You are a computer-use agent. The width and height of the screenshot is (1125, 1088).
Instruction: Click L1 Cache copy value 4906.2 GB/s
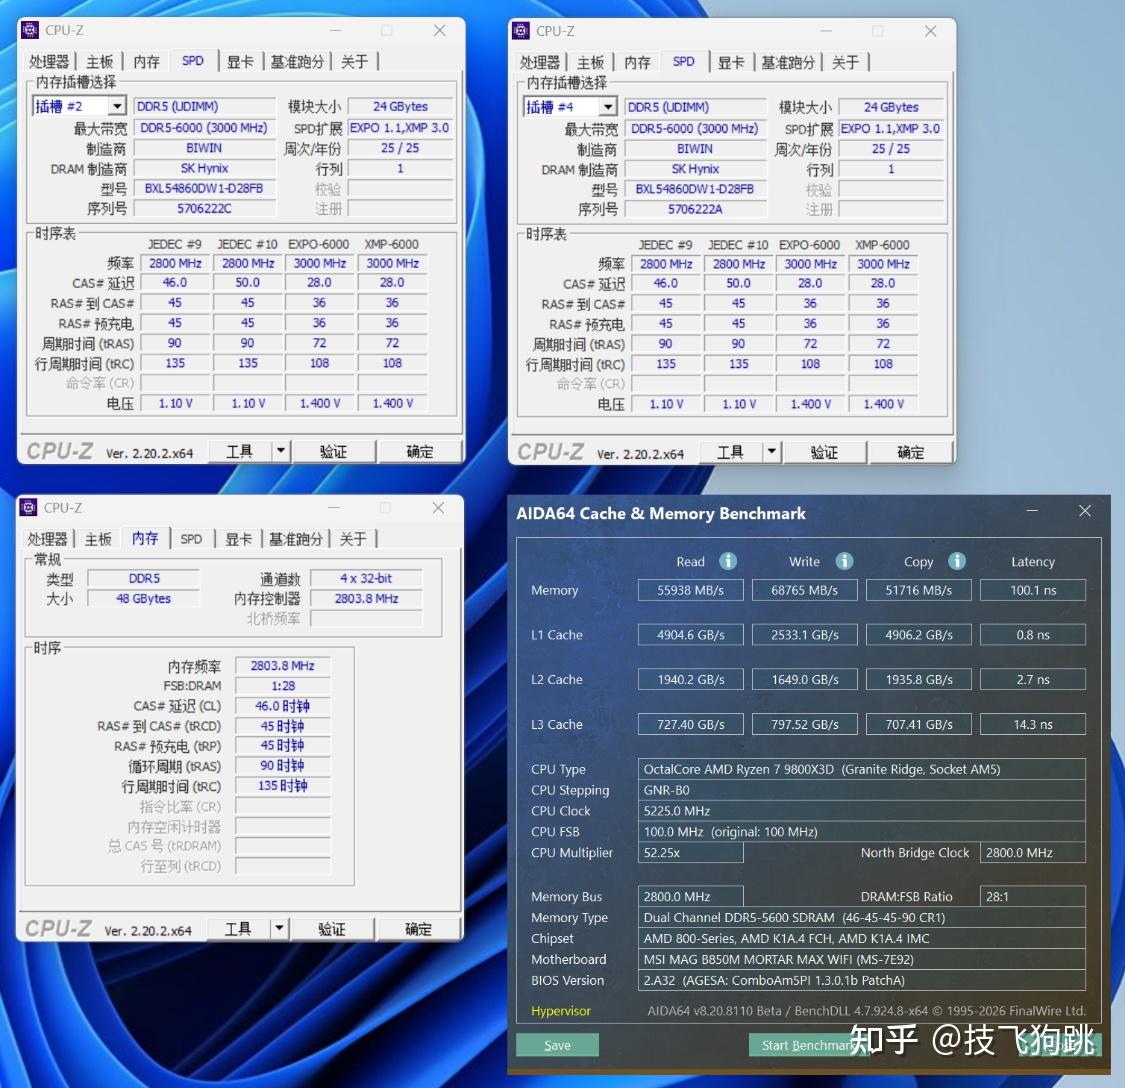(918, 634)
